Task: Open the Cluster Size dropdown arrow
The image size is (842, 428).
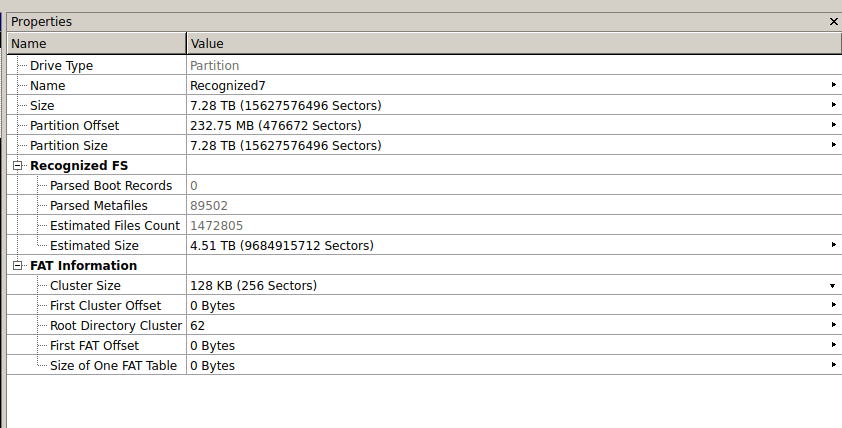Action: point(832,286)
